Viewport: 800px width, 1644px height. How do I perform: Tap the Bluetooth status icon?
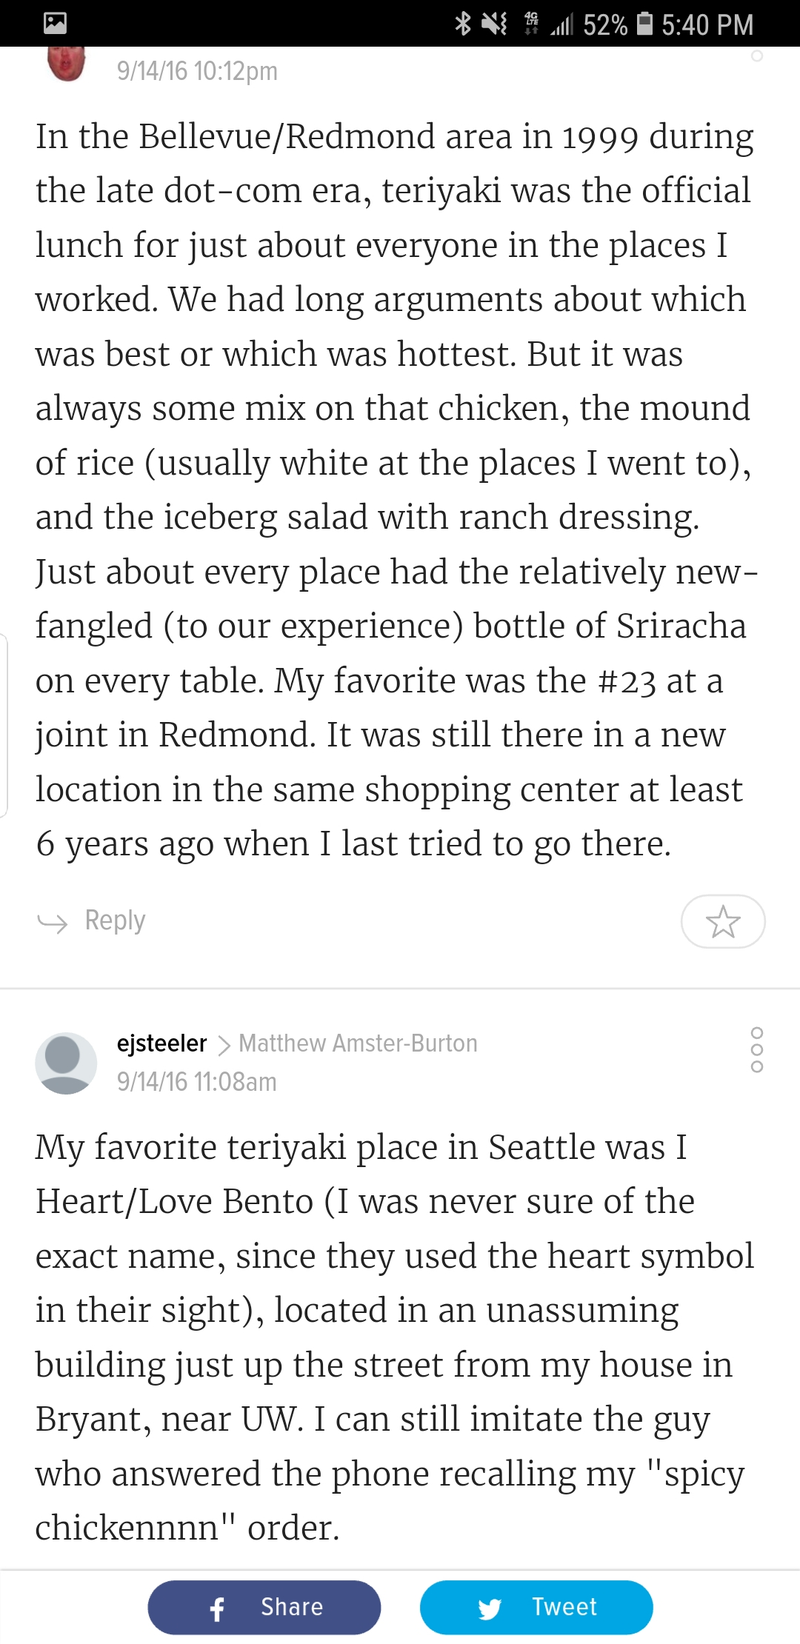tap(462, 23)
